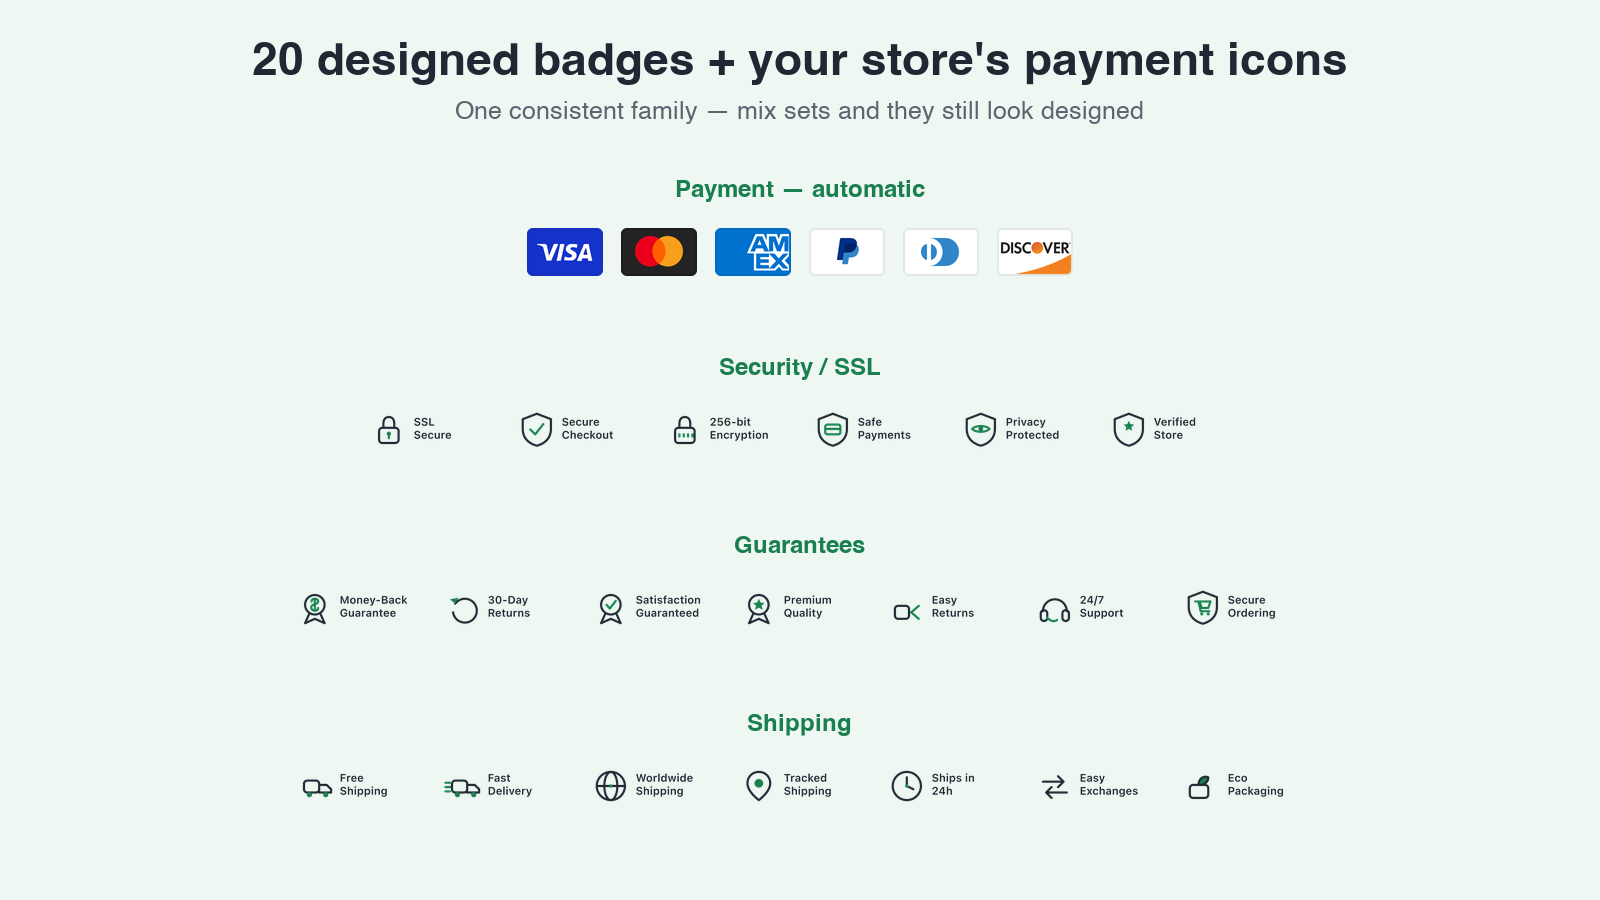Viewport: 1600px width, 900px height.
Task: Click the Visa payment icon
Action: (x=565, y=252)
